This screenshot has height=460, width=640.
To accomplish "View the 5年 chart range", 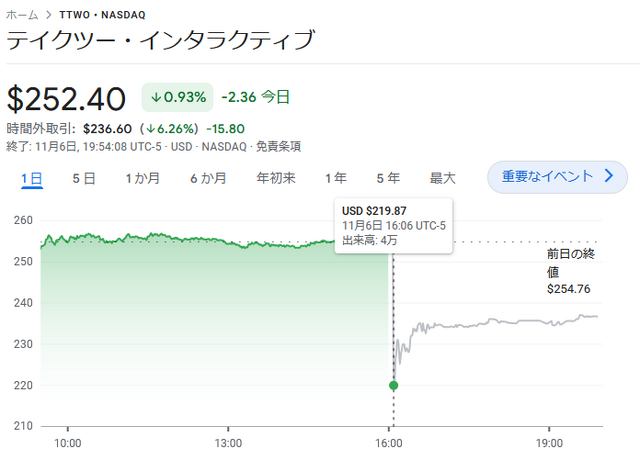I will (x=388, y=178).
